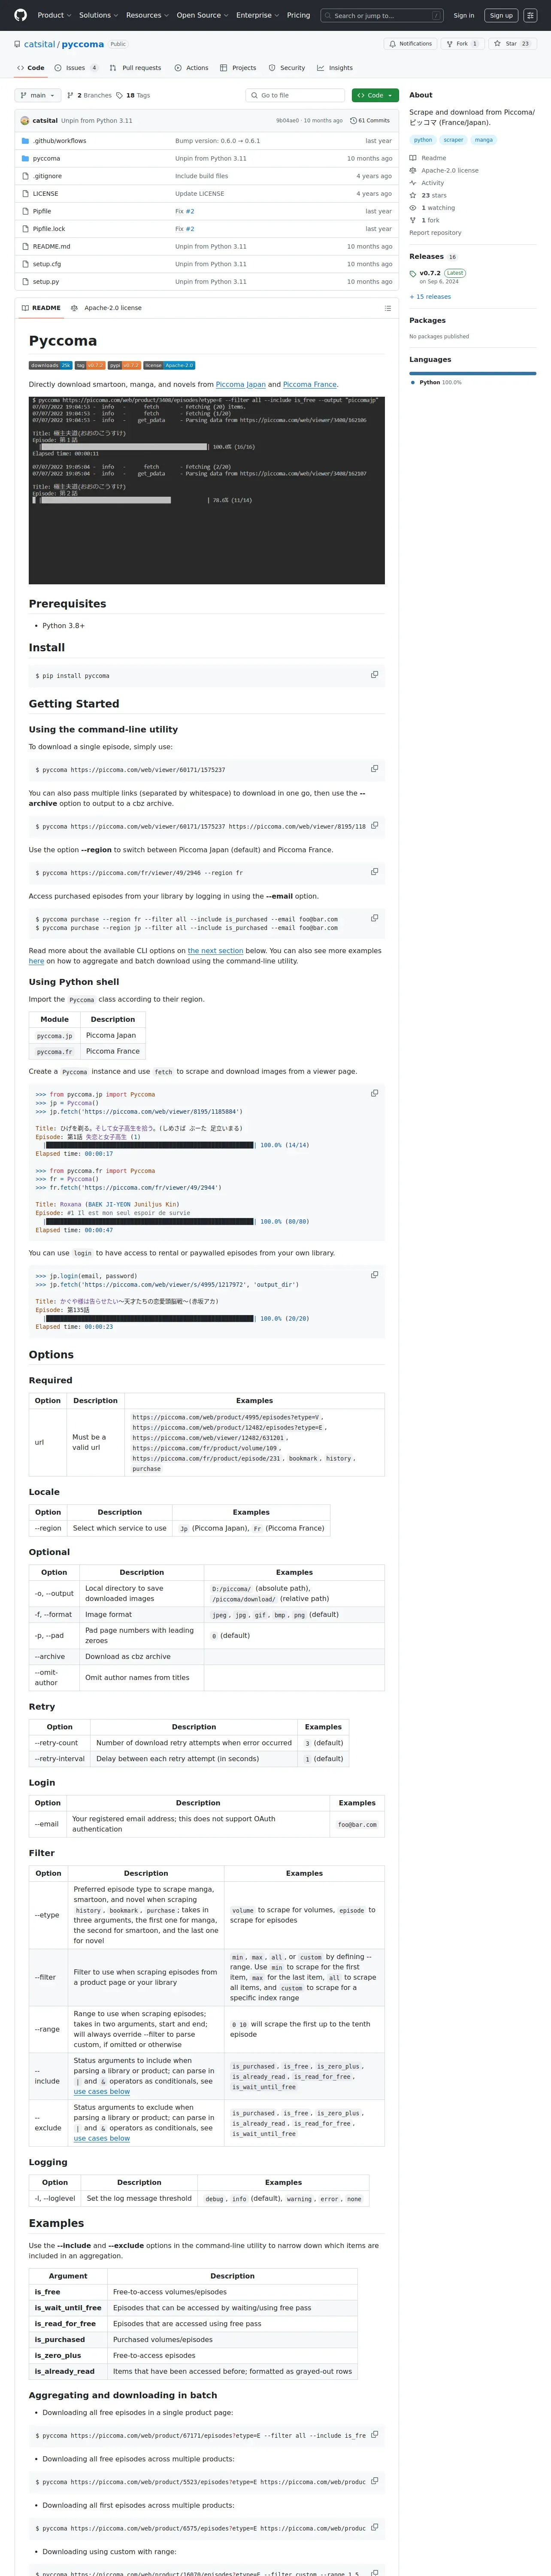Expand the Product menu
This screenshot has height=2576, width=551.
point(53,15)
